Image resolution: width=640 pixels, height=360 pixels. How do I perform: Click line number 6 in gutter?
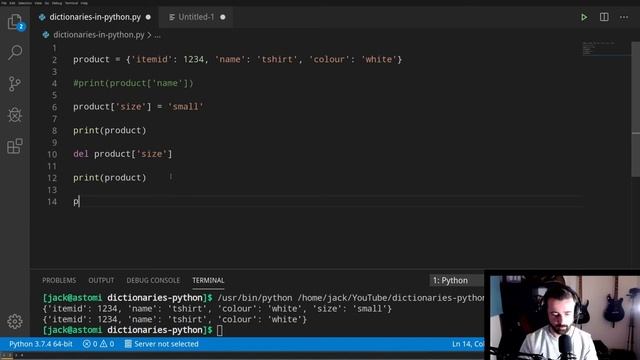[x=54, y=107]
